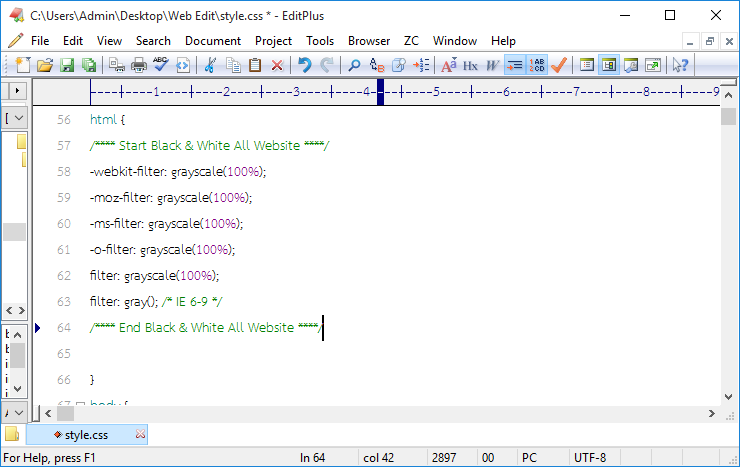
Task: Switch to the style.css document tab
Action: click(x=86, y=434)
